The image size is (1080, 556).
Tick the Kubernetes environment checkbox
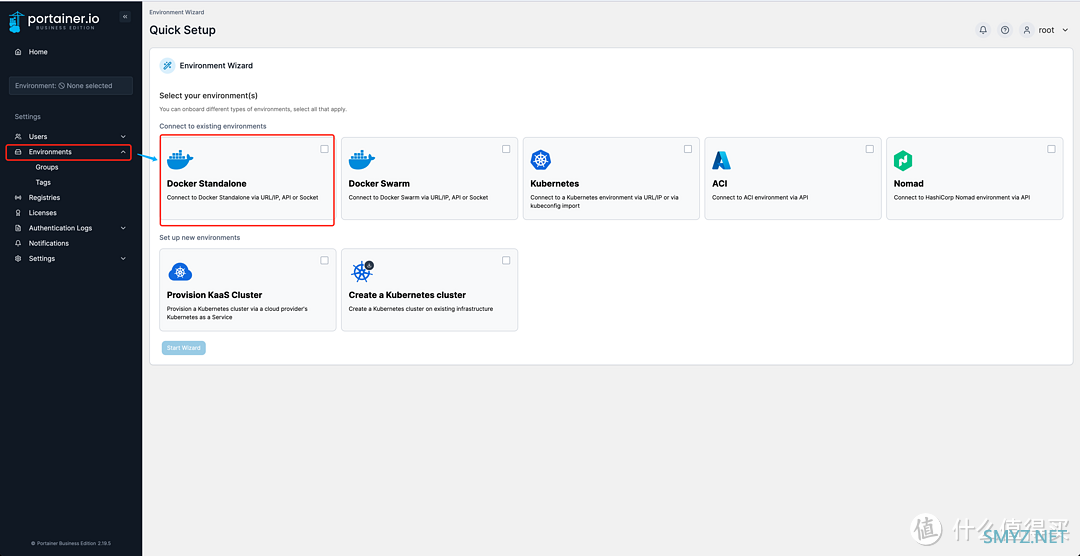pyautogui.click(x=688, y=149)
